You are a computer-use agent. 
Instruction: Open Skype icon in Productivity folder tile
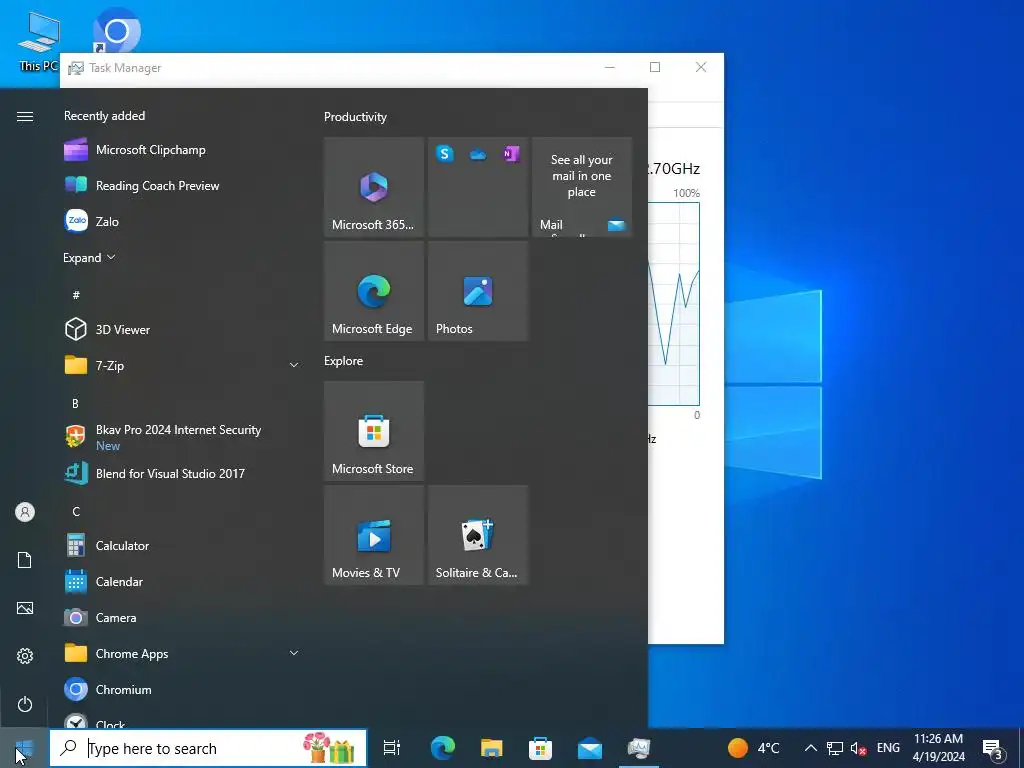pyautogui.click(x=445, y=154)
